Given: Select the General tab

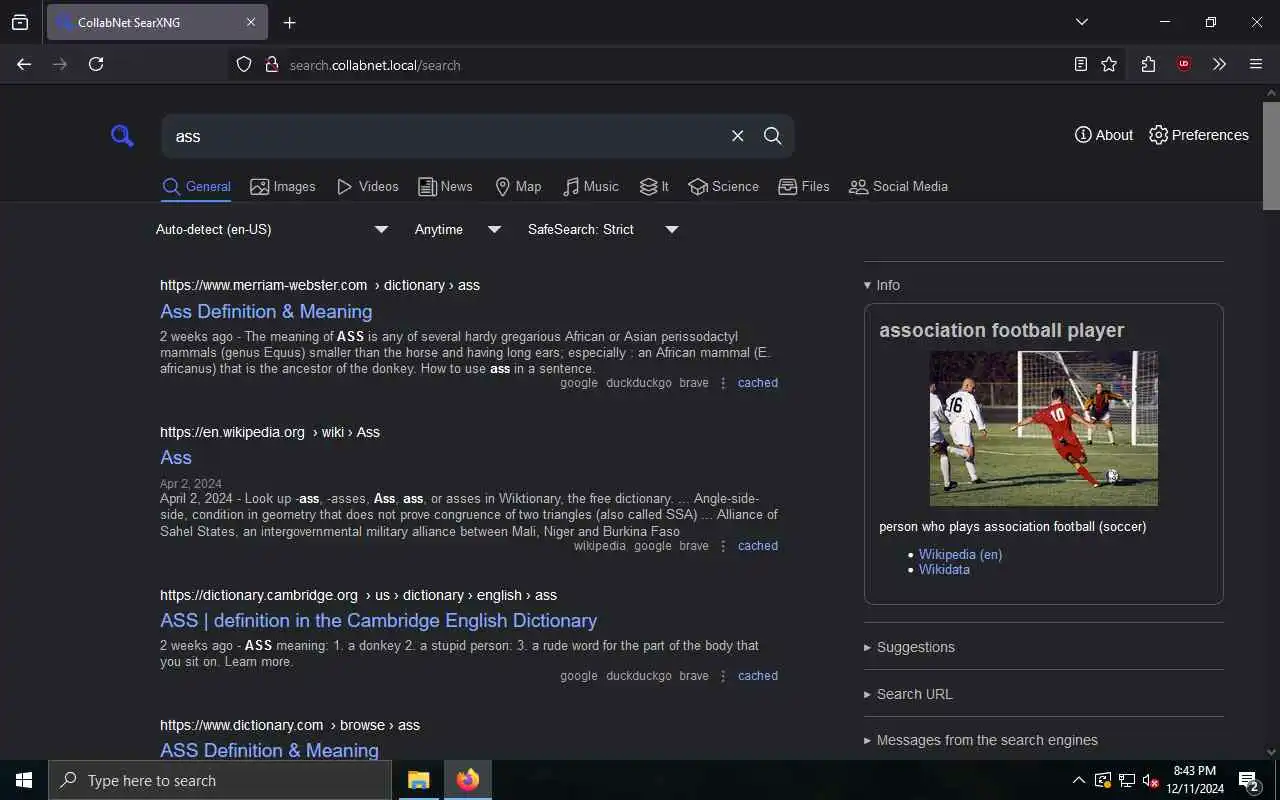Looking at the screenshot, I should 197,187.
